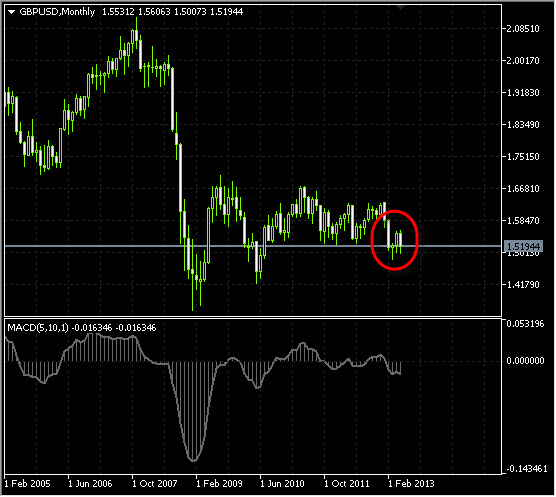The image size is (556, 497).
Task: Click the 1.91830 price axis label
Action: click(523, 93)
